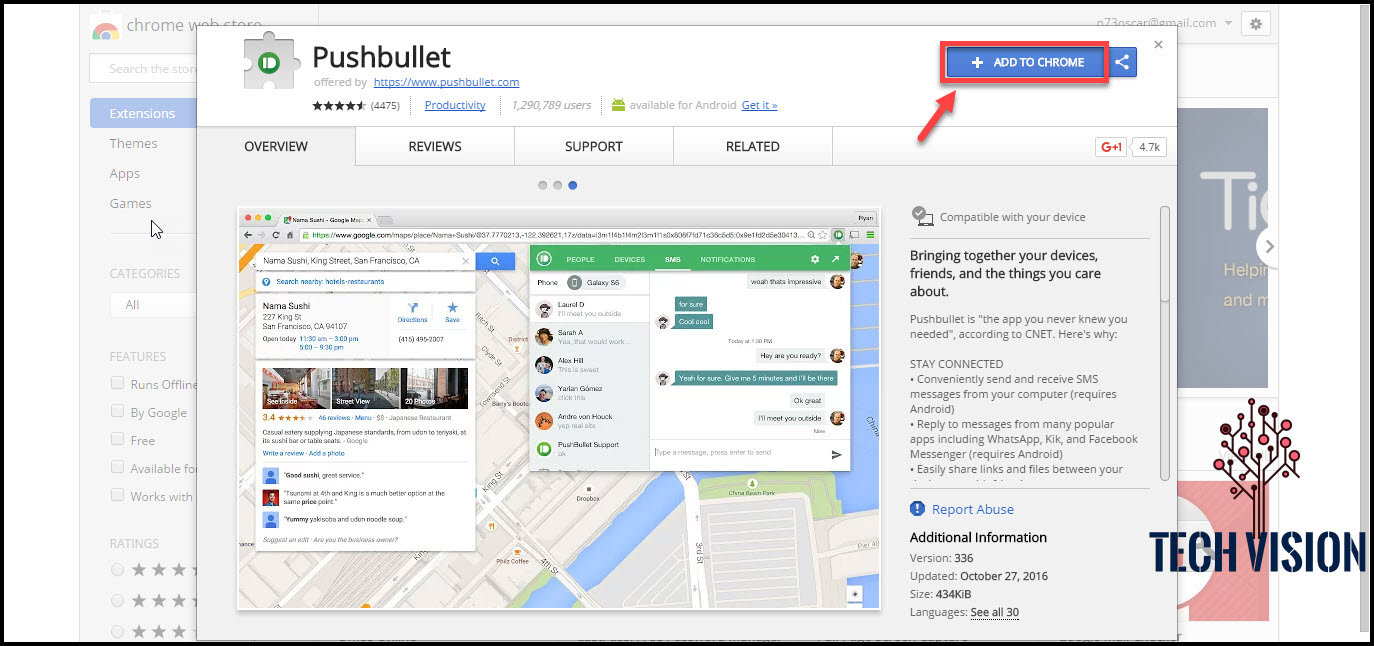Click the 1,290,789 users text
This screenshot has height=646, width=1374.
pyautogui.click(x=551, y=105)
